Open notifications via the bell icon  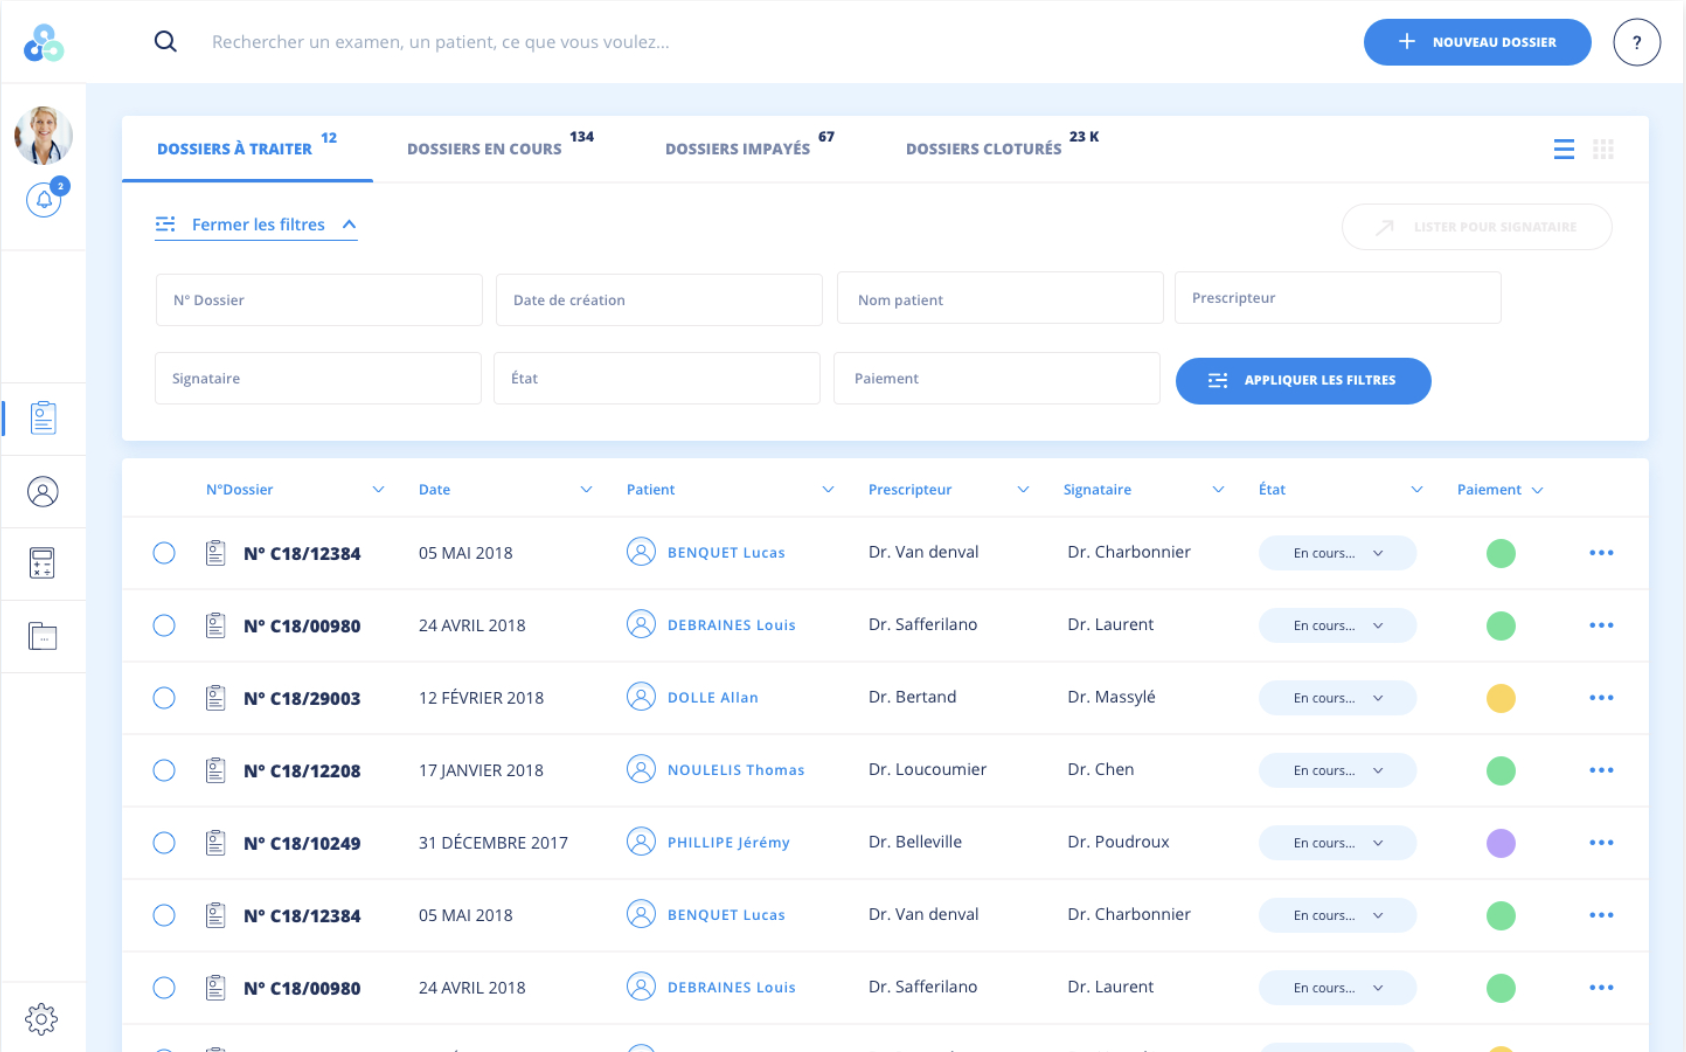tap(42, 199)
